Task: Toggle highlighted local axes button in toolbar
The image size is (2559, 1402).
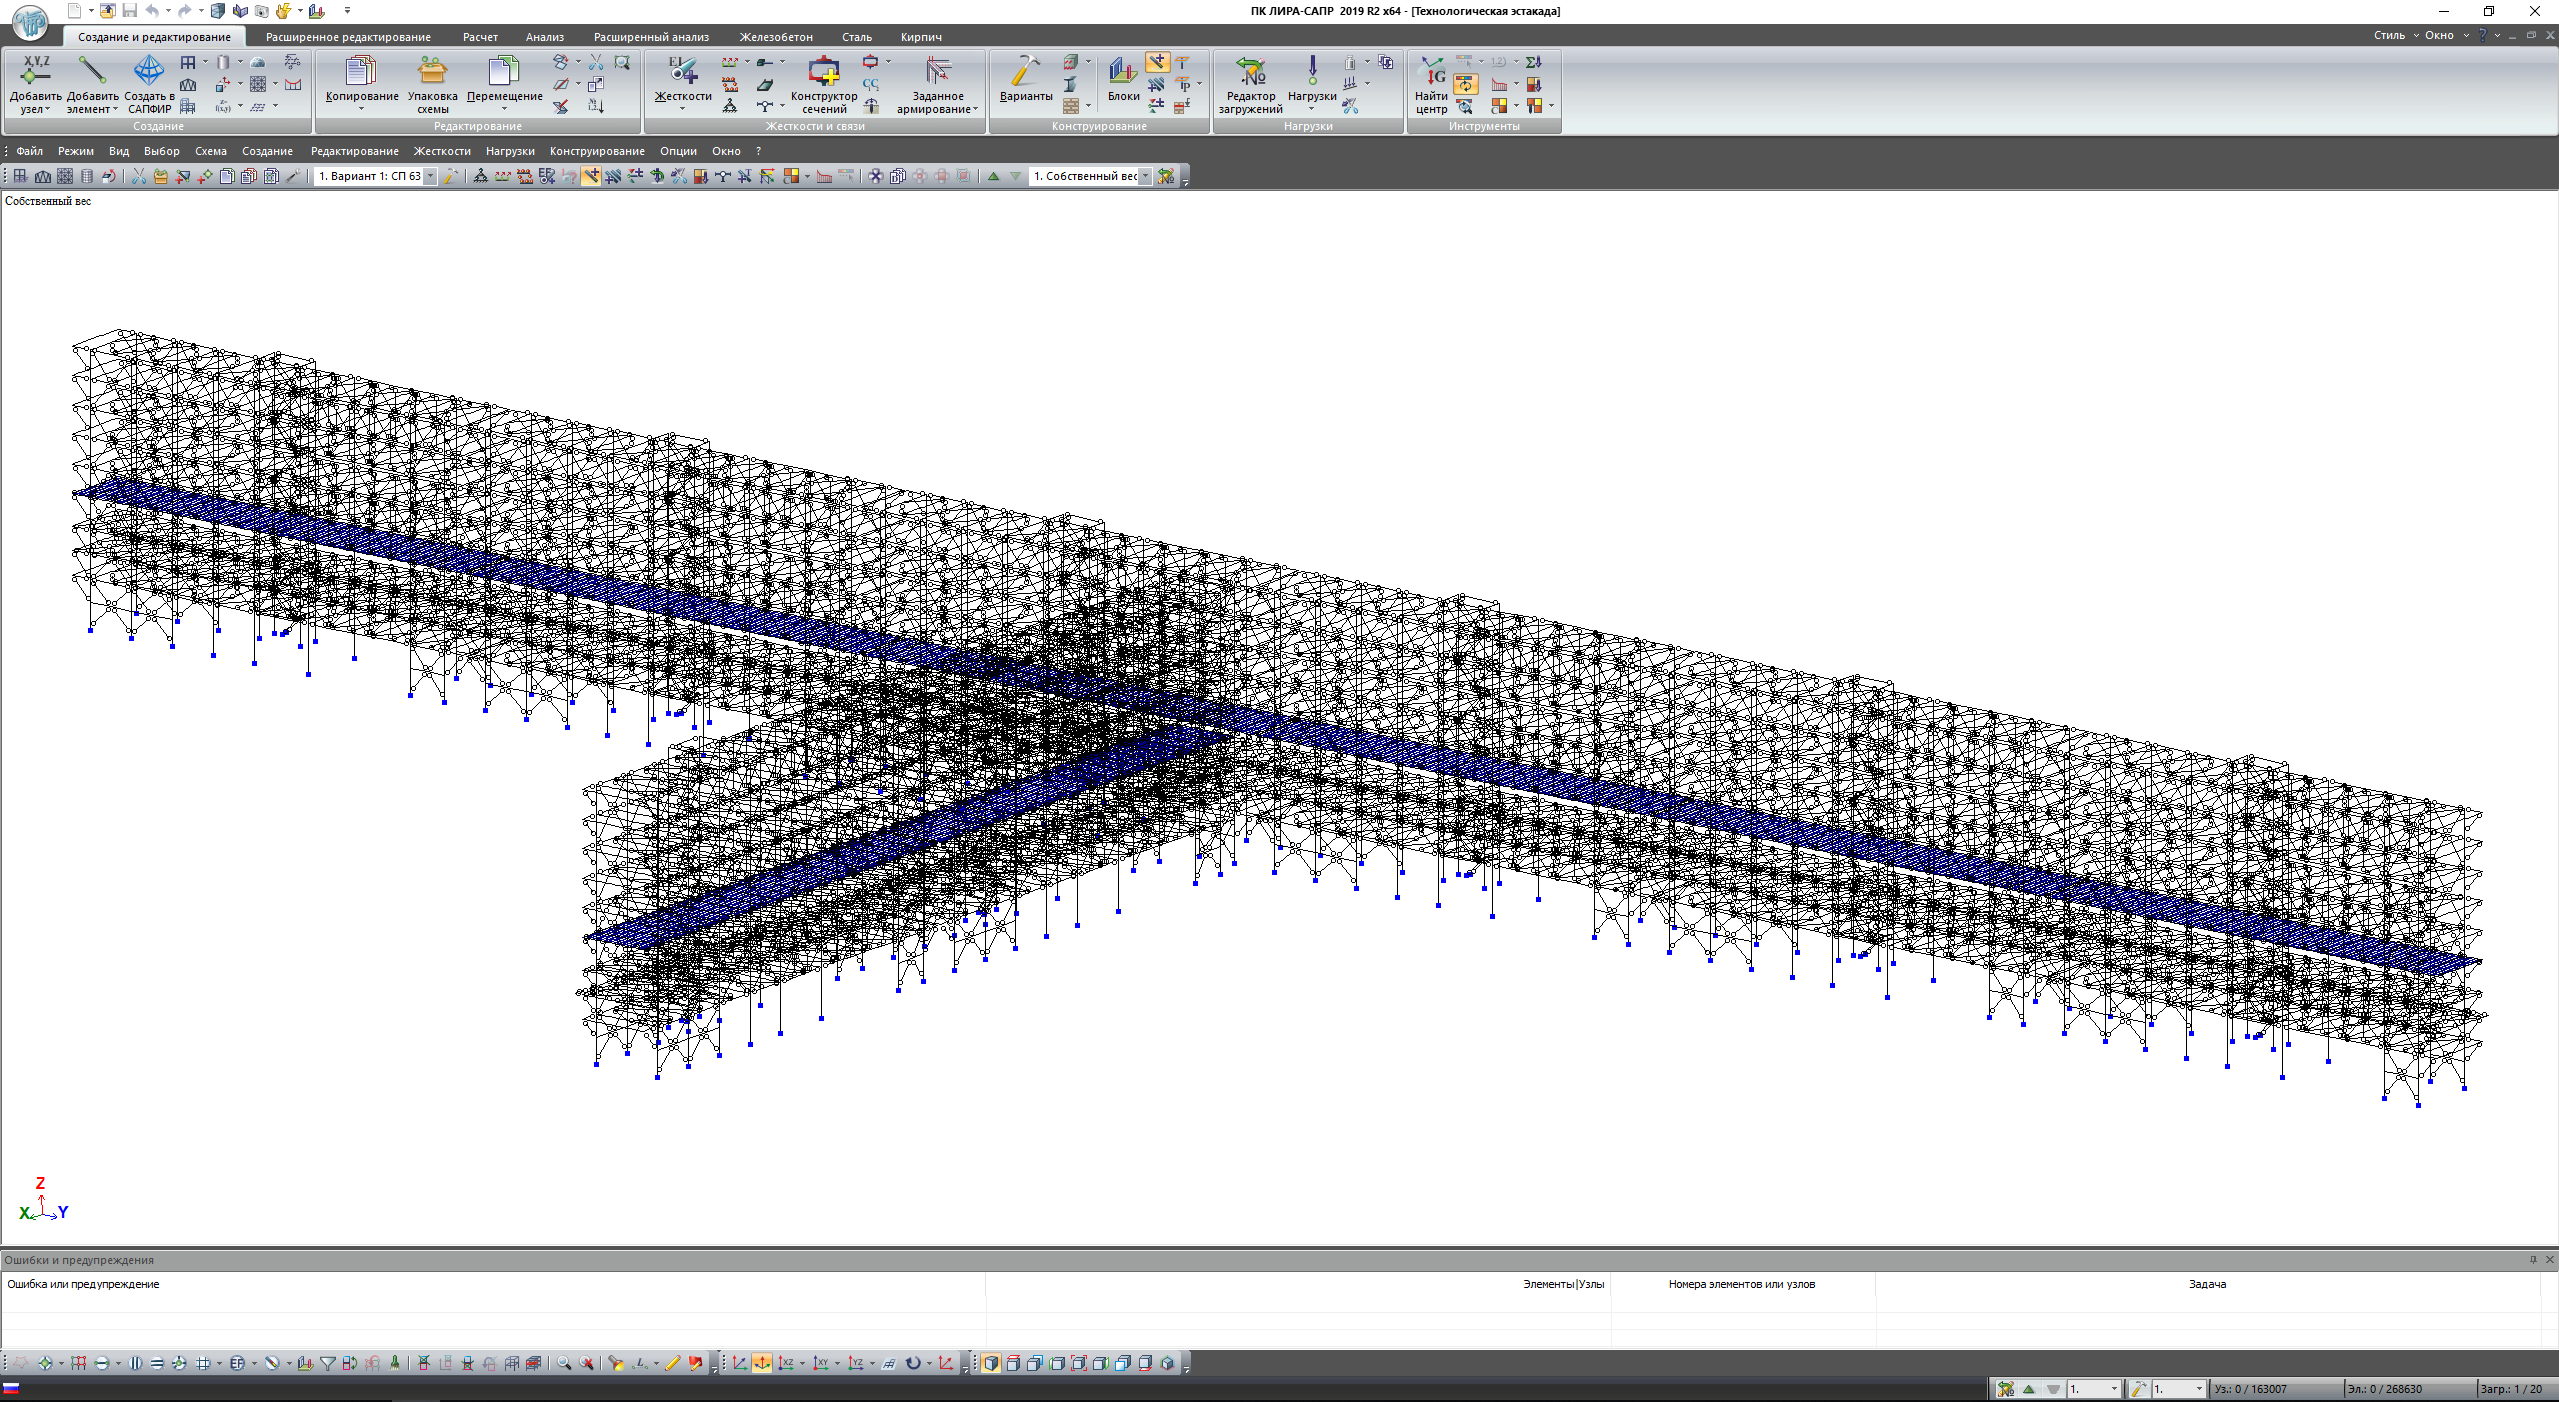Action: point(591,176)
